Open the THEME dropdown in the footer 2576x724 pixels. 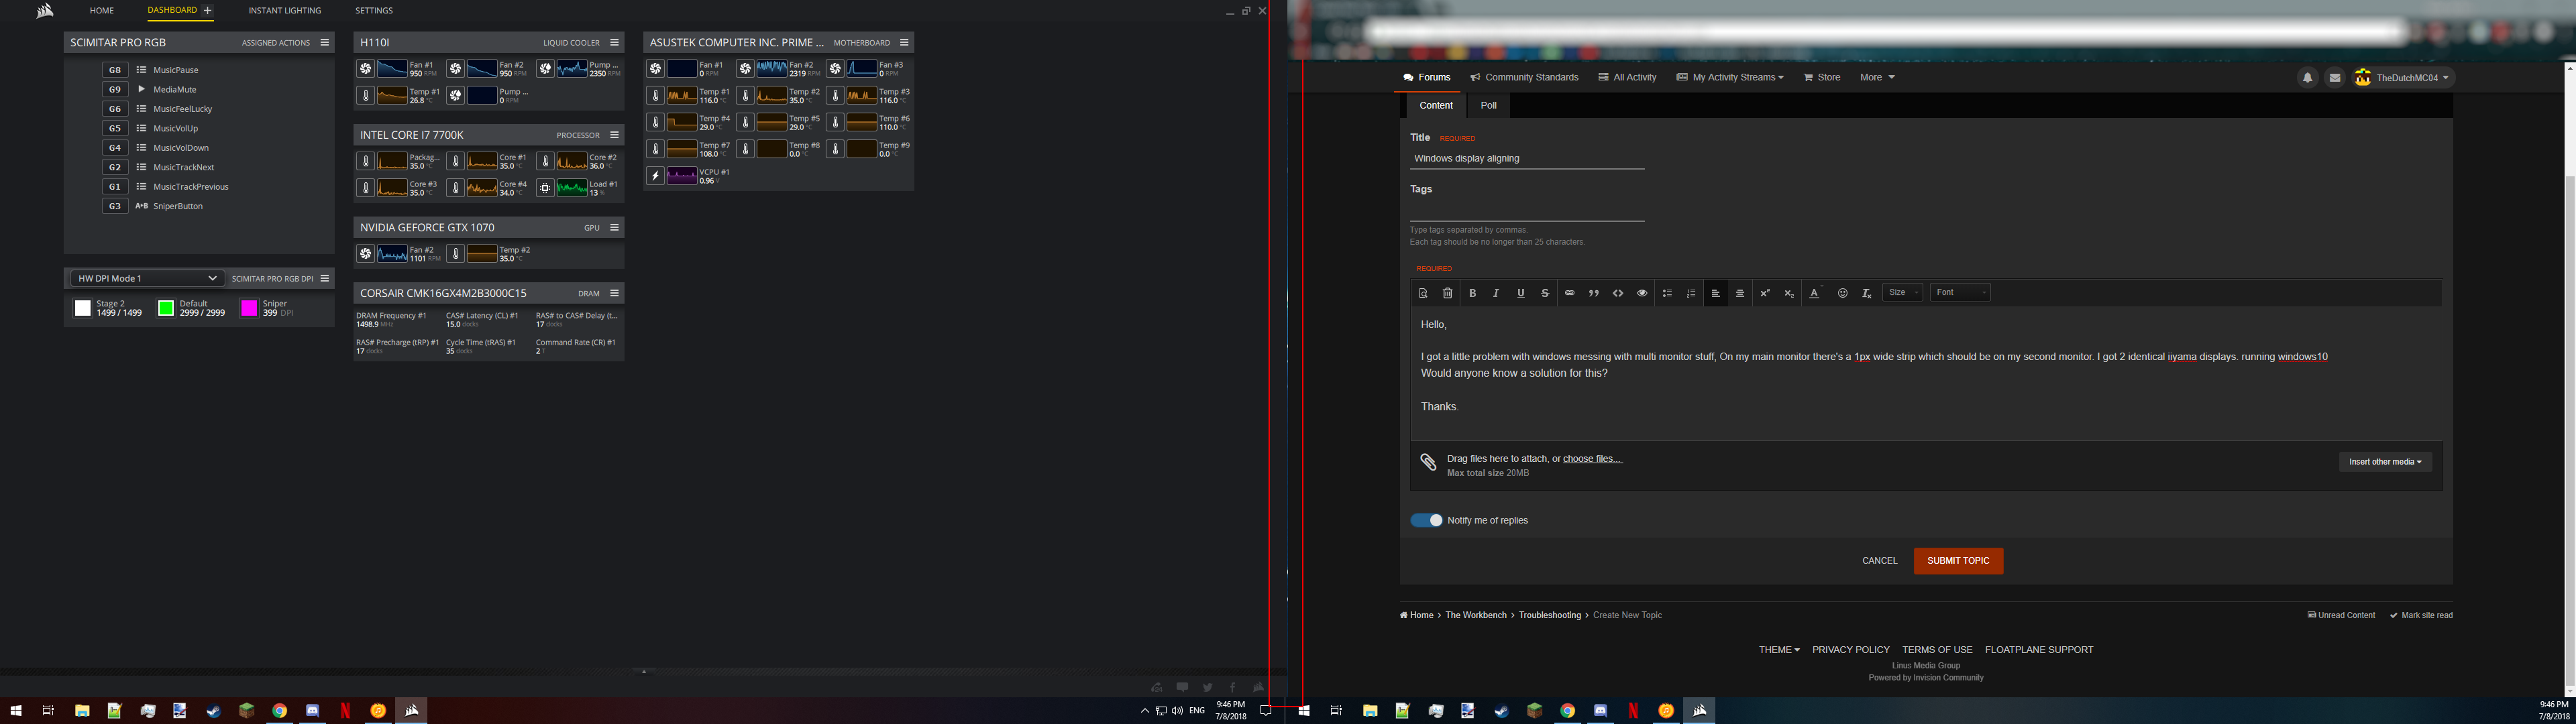tap(1779, 650)
